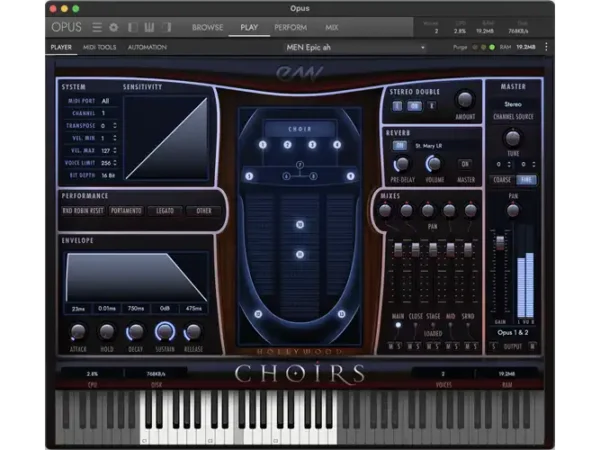Toggle the Main mic loaded light
The image size is (600, 450).
pos(398,325)
